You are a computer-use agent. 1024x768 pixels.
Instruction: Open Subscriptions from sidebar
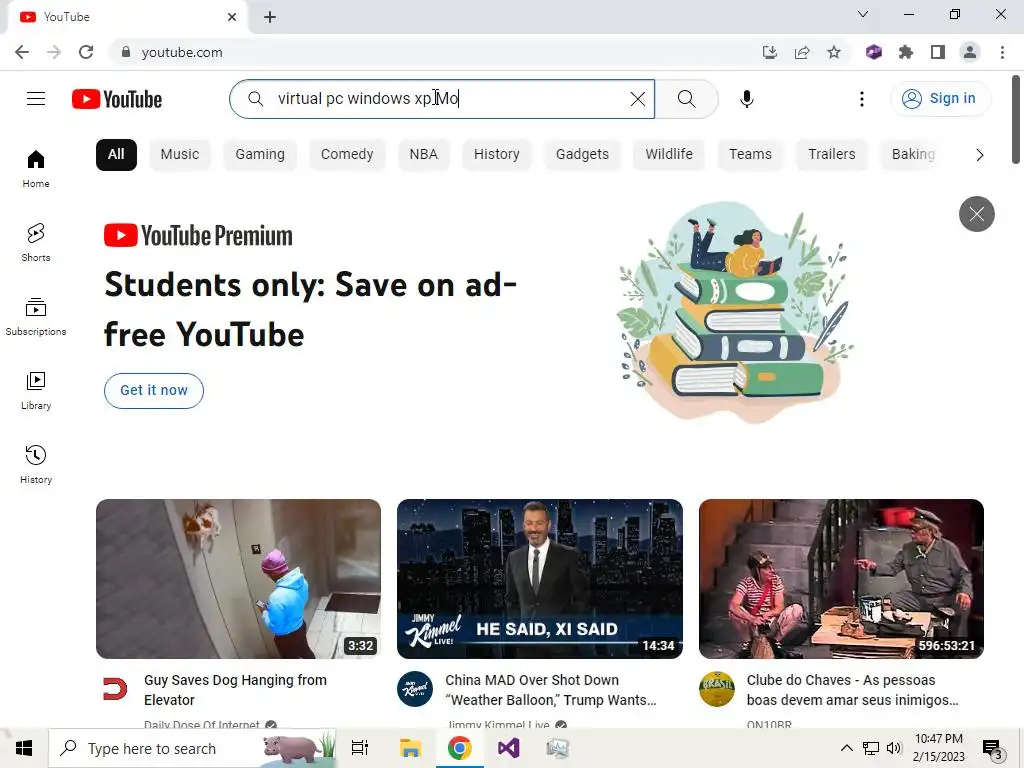(36, 317)
